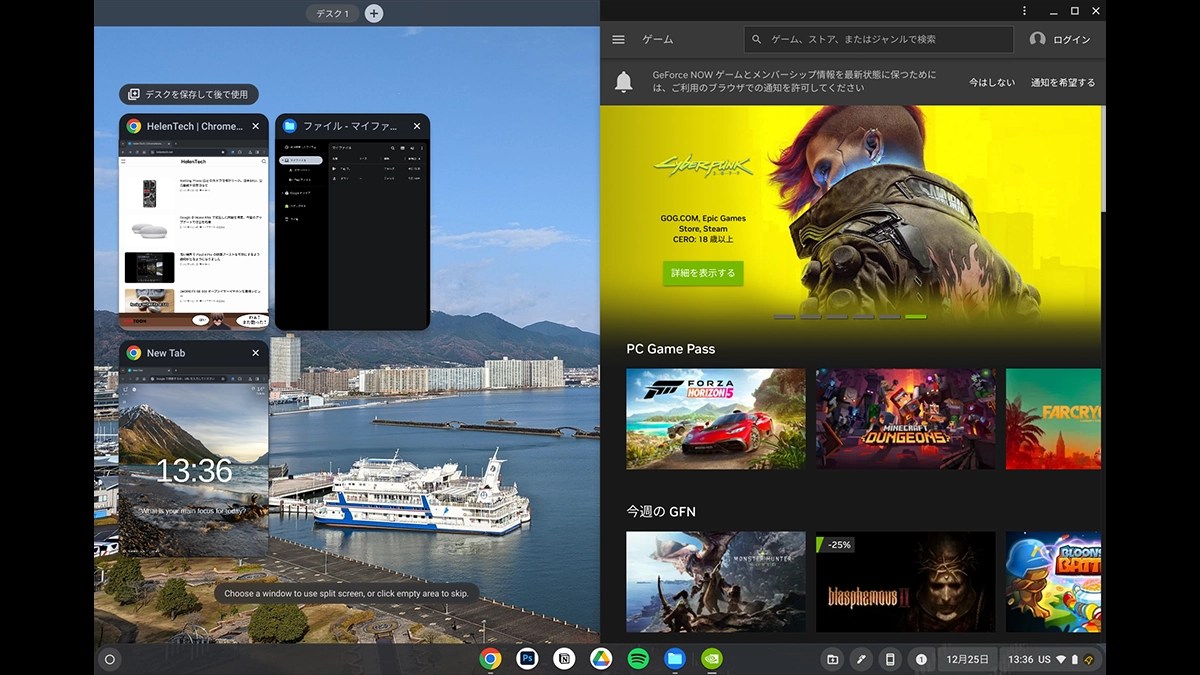Click the login profile avatar icon
Image resolution: width=1200 pixels, height=675 pixels.
pyautogui.click(x=1037, y=40)
